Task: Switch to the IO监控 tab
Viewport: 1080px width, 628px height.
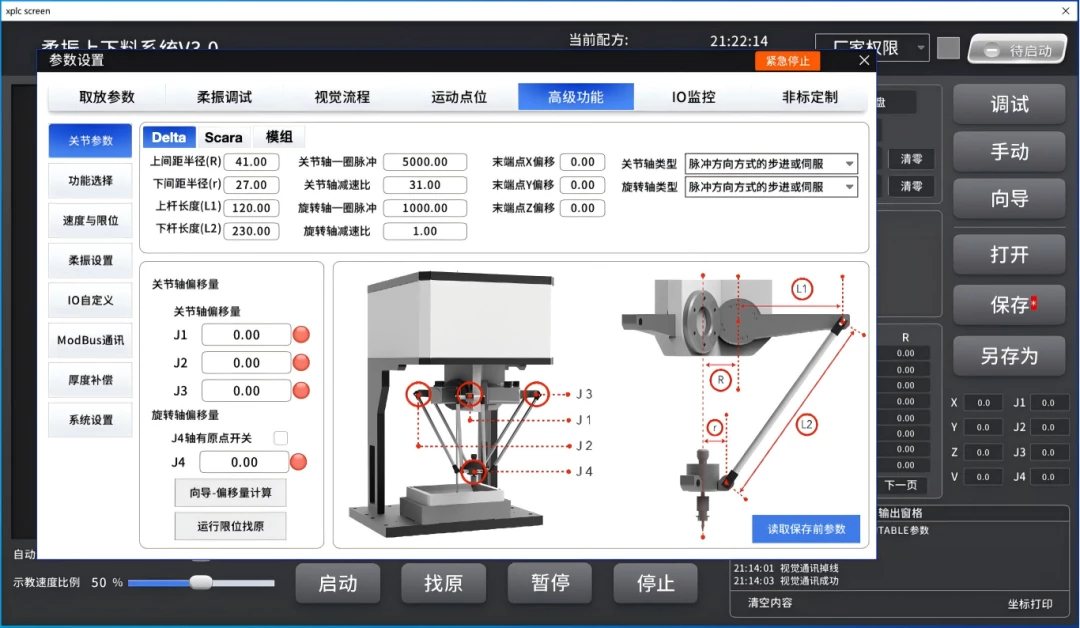Action: (694, 97)
